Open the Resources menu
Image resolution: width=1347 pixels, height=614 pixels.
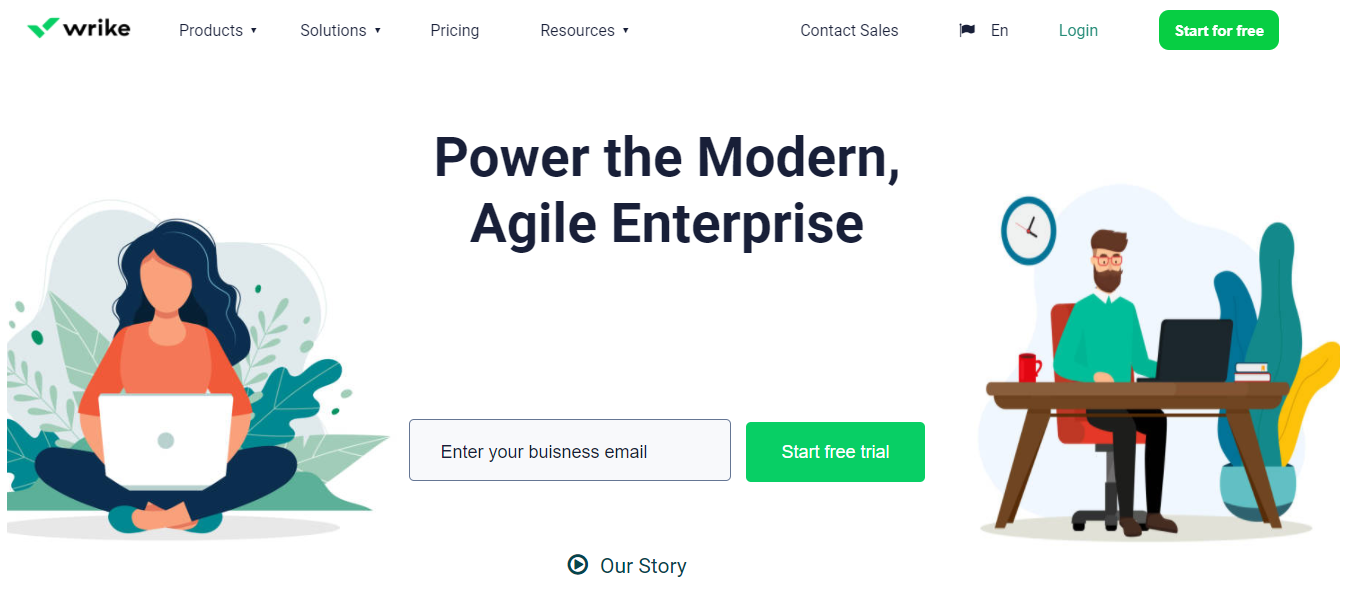(577, 30)
